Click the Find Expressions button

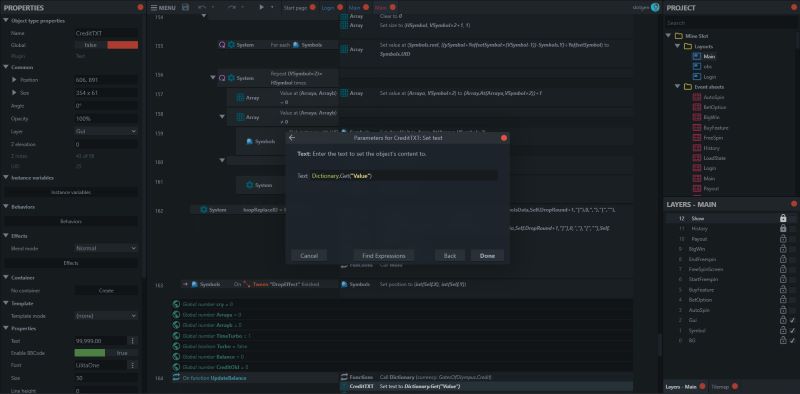pyautogui.click(x=384, y=256)
